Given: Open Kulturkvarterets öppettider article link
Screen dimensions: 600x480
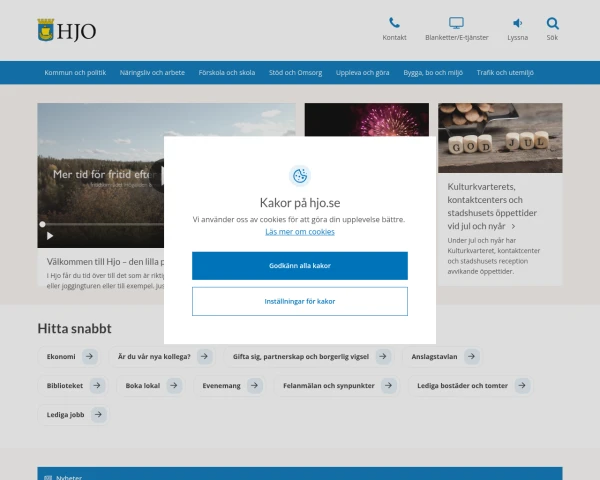Looking at the screenshot, I should (x=492, y=206).
